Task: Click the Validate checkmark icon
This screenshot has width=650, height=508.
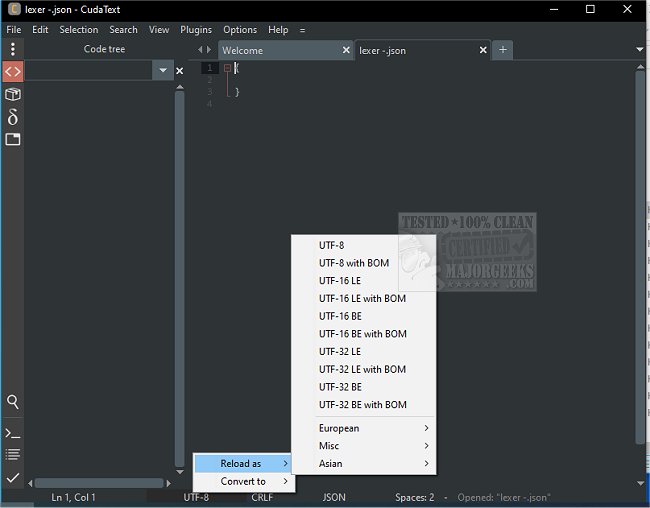Action: [12, 479]
